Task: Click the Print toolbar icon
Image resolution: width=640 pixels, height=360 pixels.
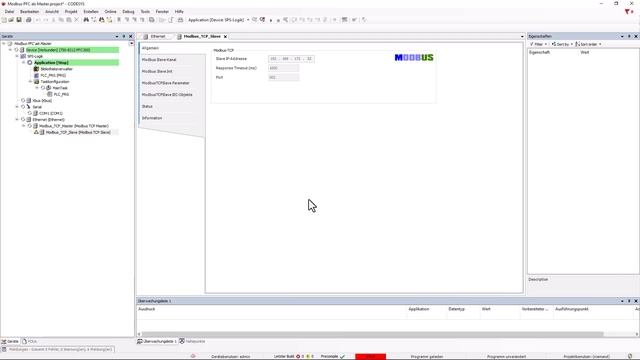Action: pyautogui.click(x=28, y=20)
